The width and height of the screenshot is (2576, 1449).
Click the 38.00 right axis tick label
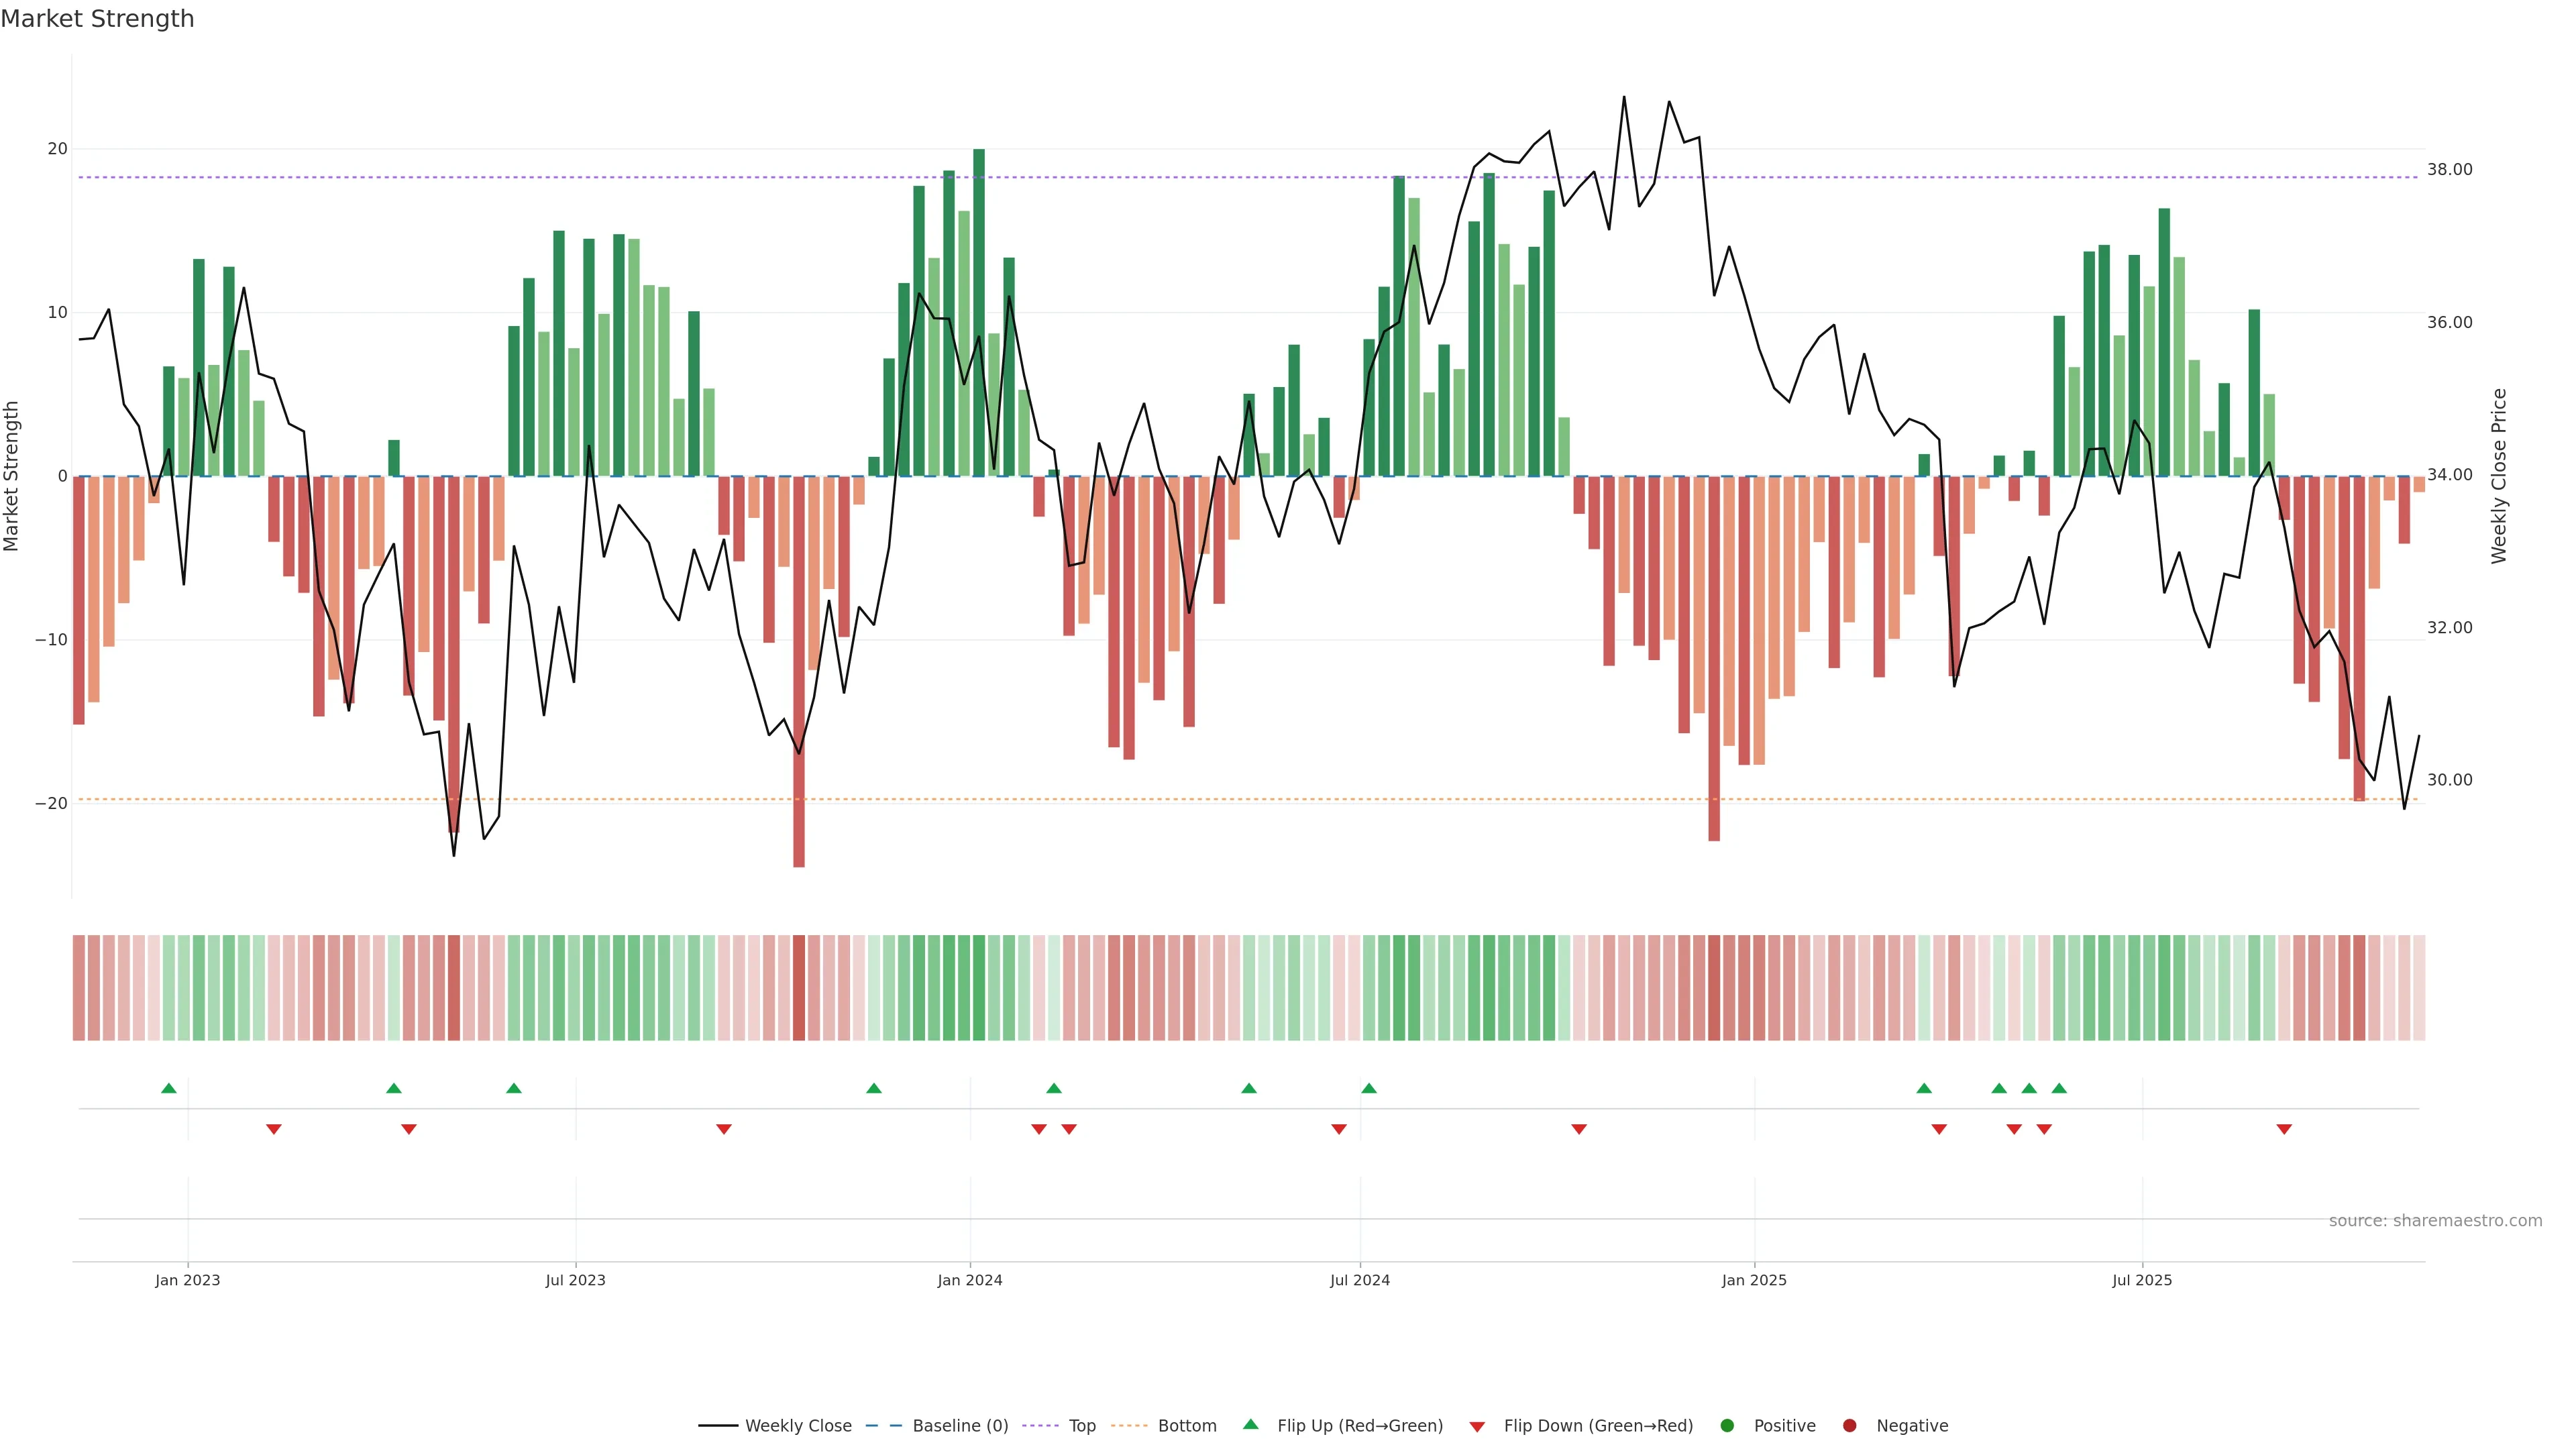tap(2449, 170)
